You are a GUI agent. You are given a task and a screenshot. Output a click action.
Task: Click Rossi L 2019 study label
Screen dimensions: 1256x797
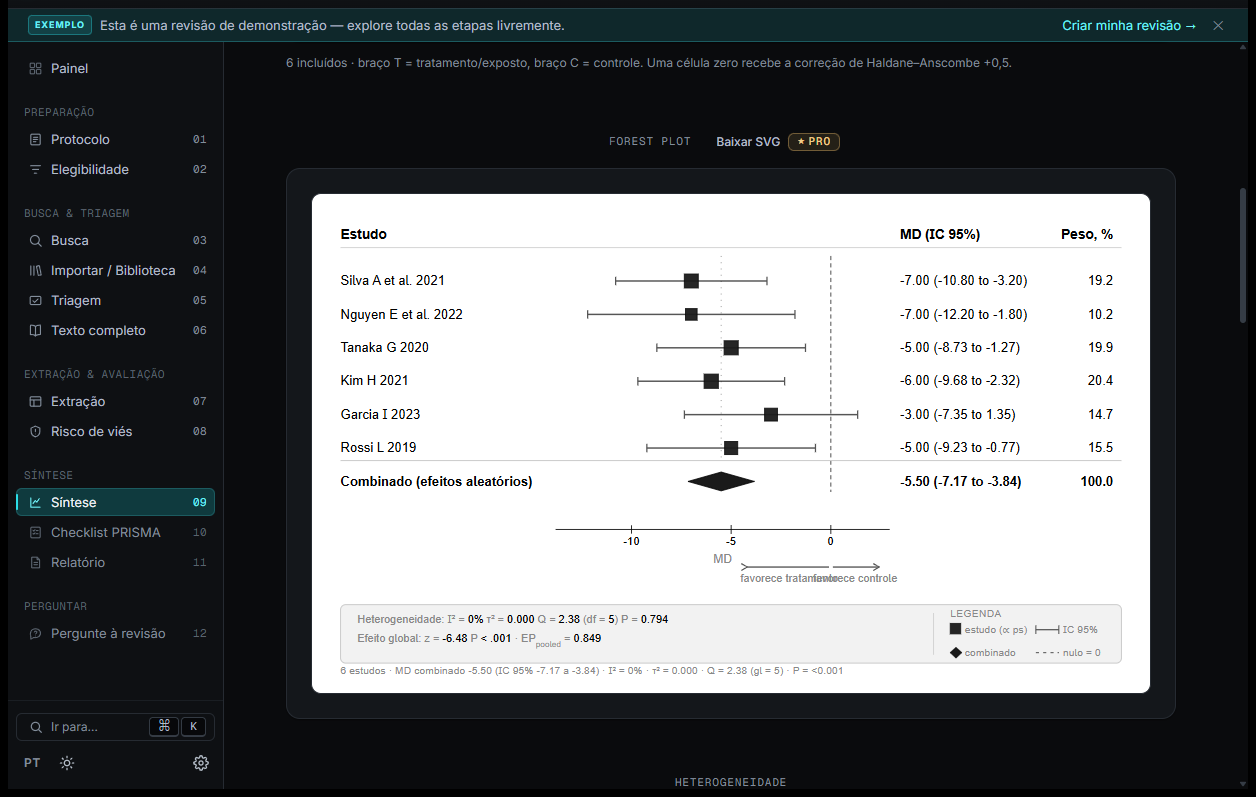[378, 448]
